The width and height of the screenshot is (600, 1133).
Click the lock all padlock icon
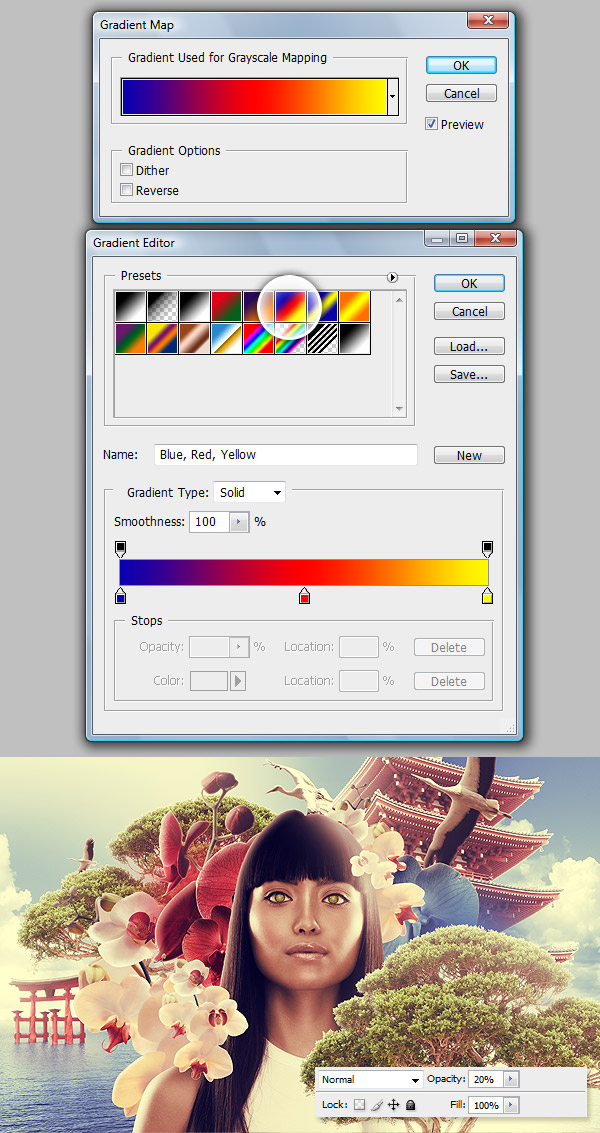[x=410, y=1105]
